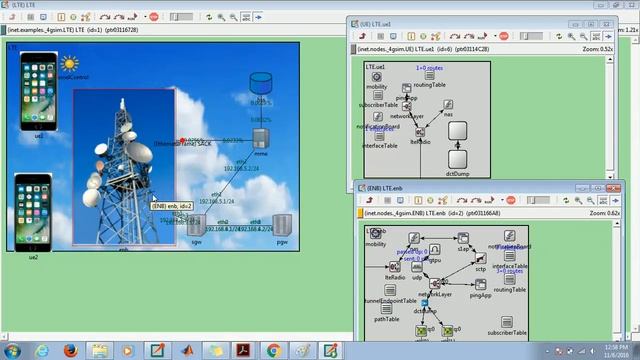Go to parent module in LTE.enb window
Viewport: 640px width, 360px height.
pyautogui.click(x=369, y=200)
